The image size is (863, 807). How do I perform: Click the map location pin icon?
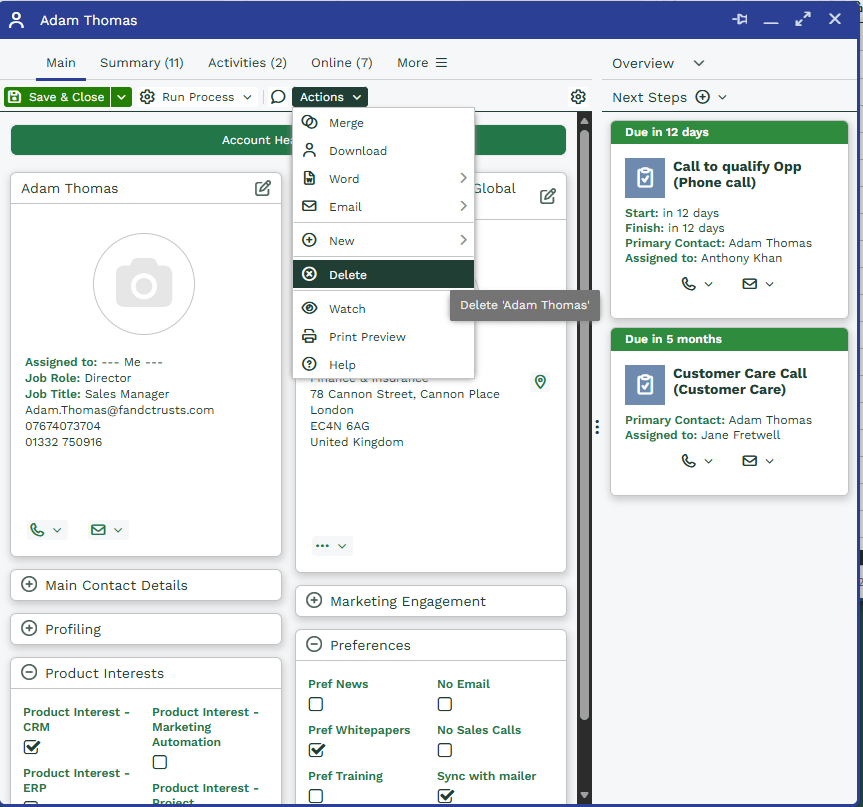pyautogui.click(x=540, y=382)
